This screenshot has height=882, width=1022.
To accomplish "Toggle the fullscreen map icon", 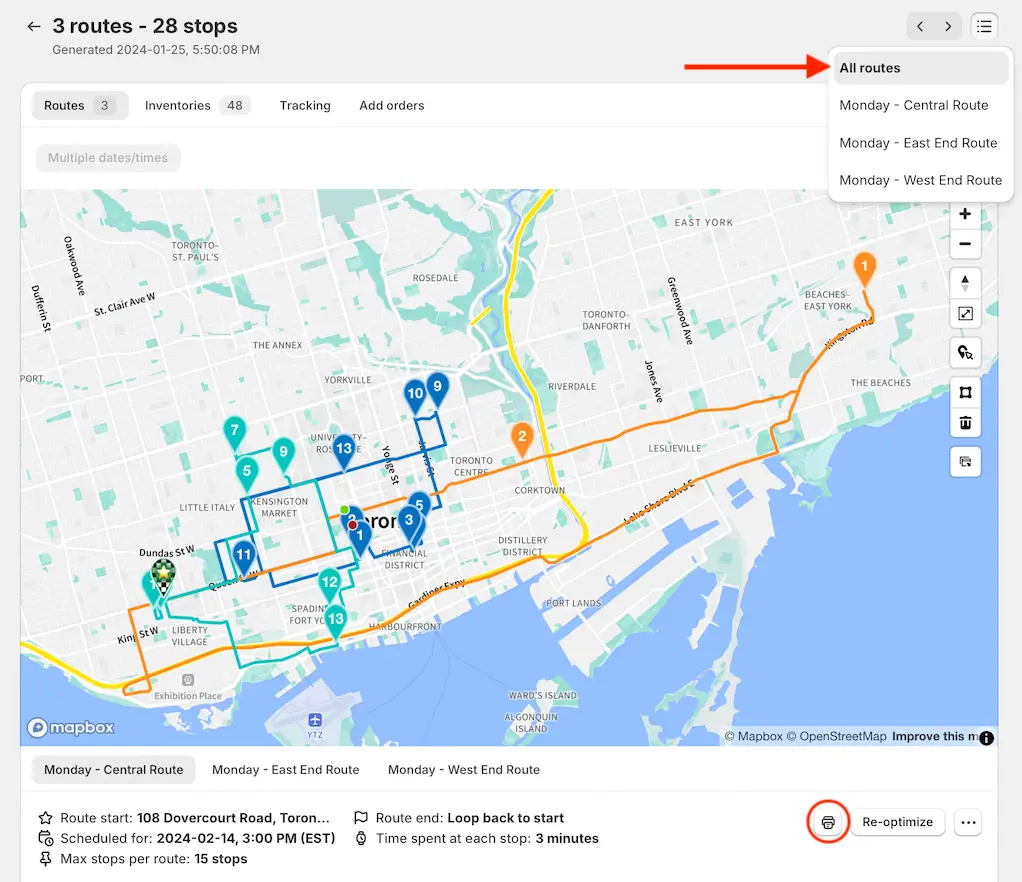I will pyautogui.click(x=965, y=314).
